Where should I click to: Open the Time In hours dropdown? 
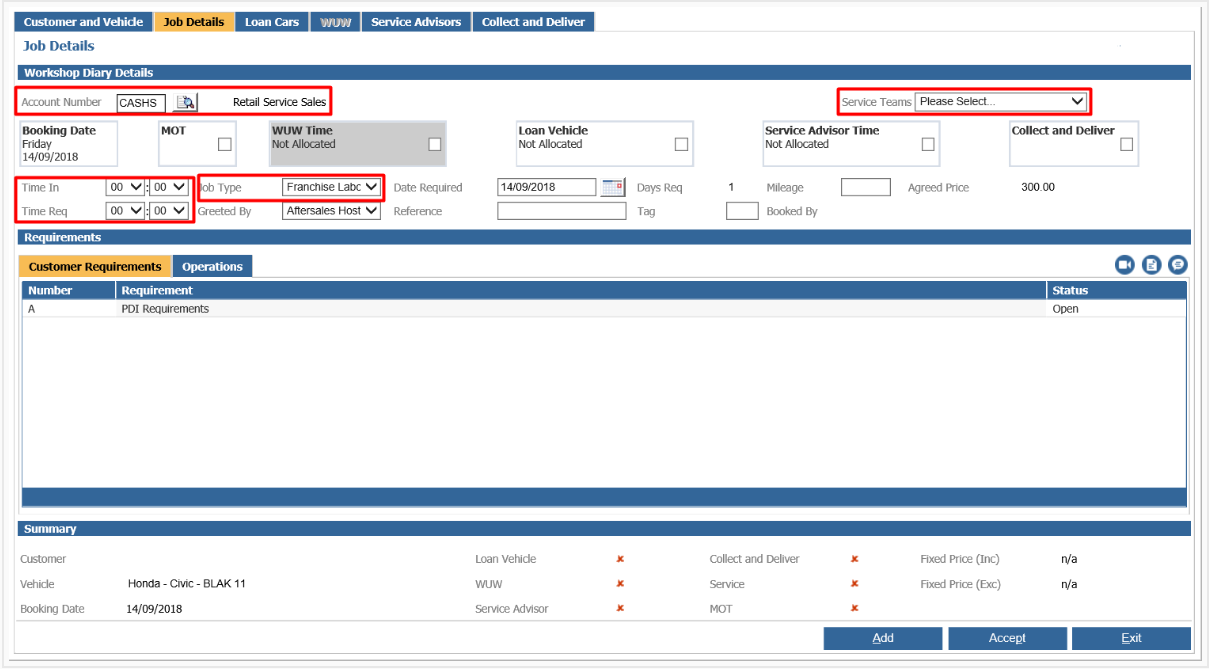pos(125,186)
